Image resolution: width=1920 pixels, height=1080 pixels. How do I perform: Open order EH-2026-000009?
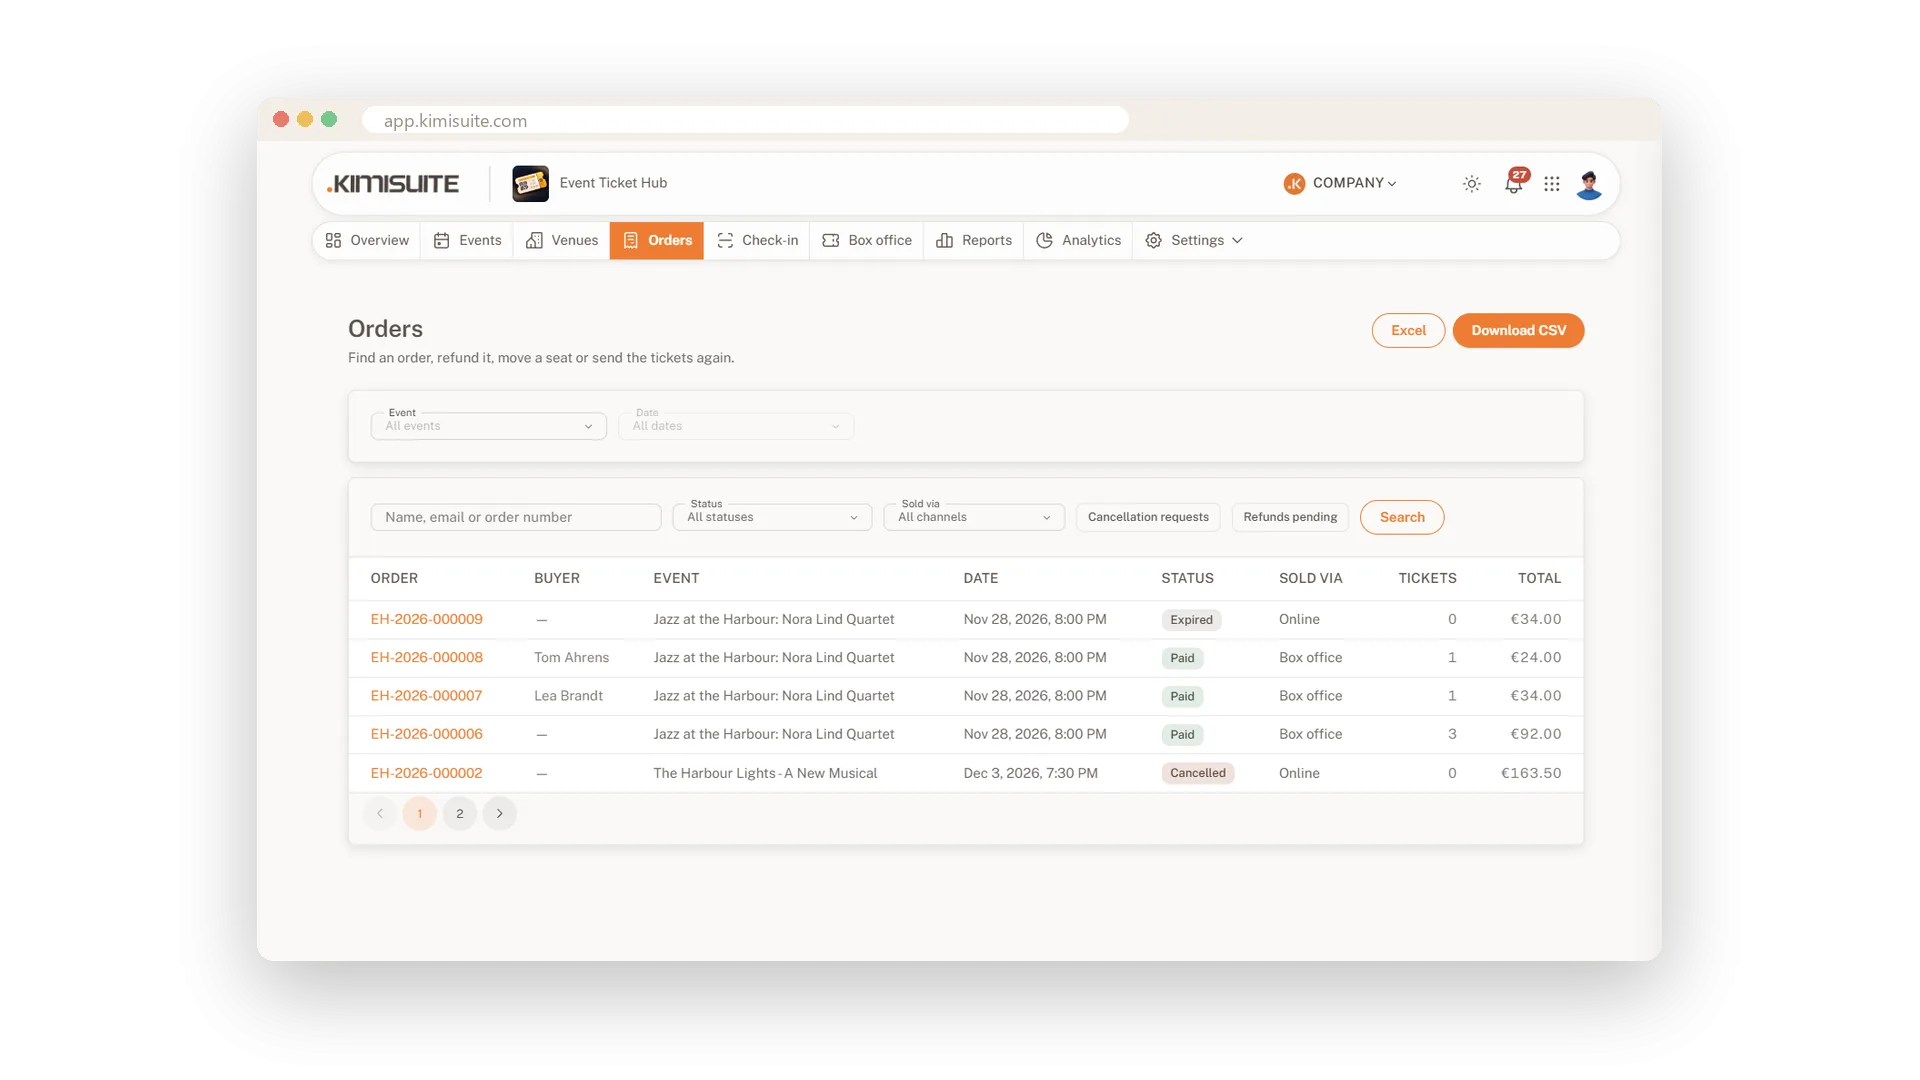[x=427, y=620]
